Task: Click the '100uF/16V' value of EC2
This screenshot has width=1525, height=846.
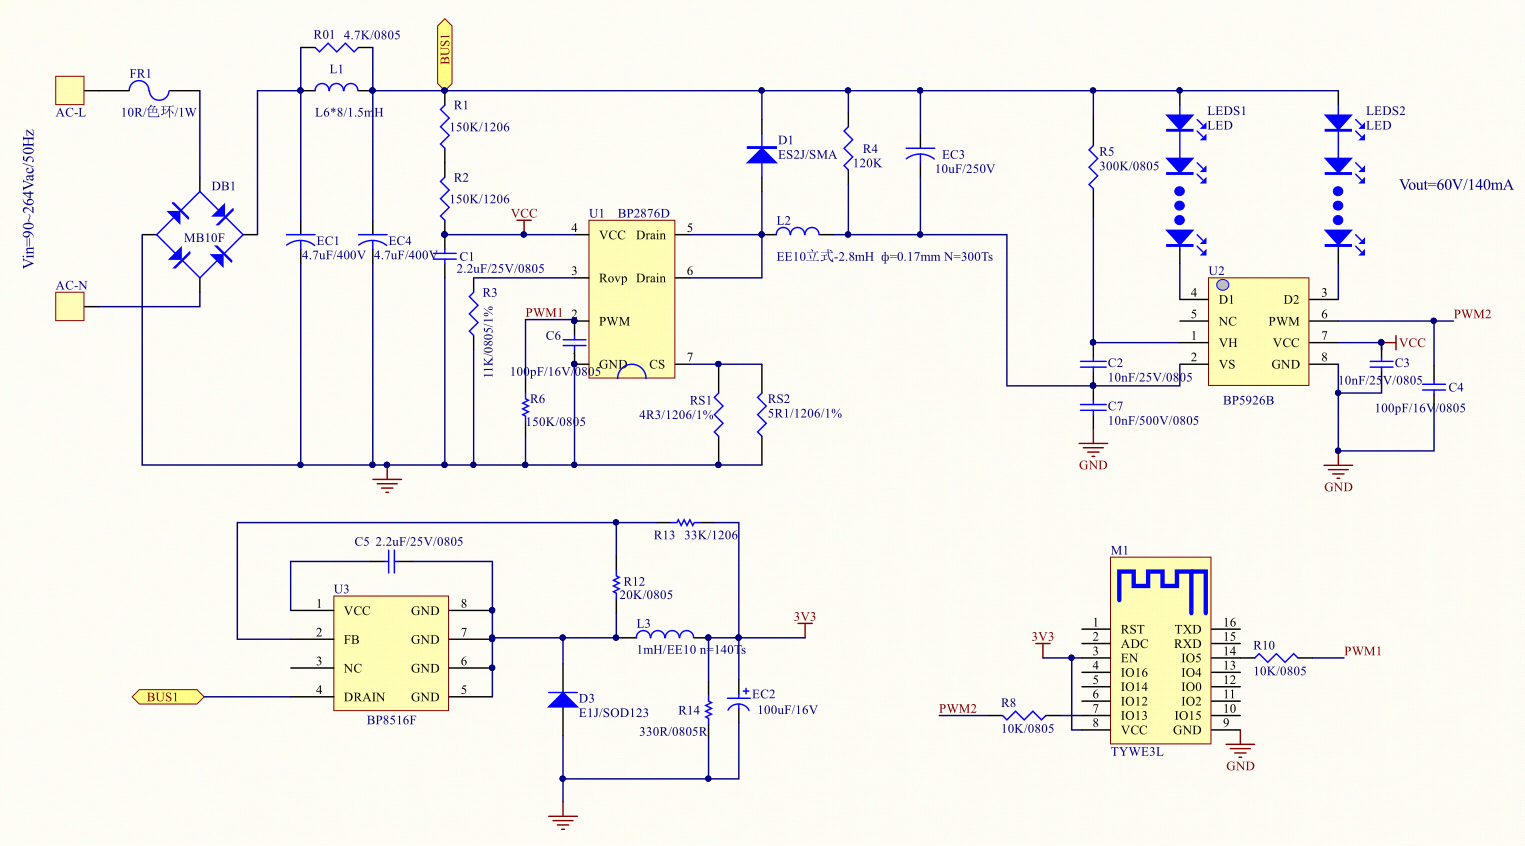Action: [788, 710]
